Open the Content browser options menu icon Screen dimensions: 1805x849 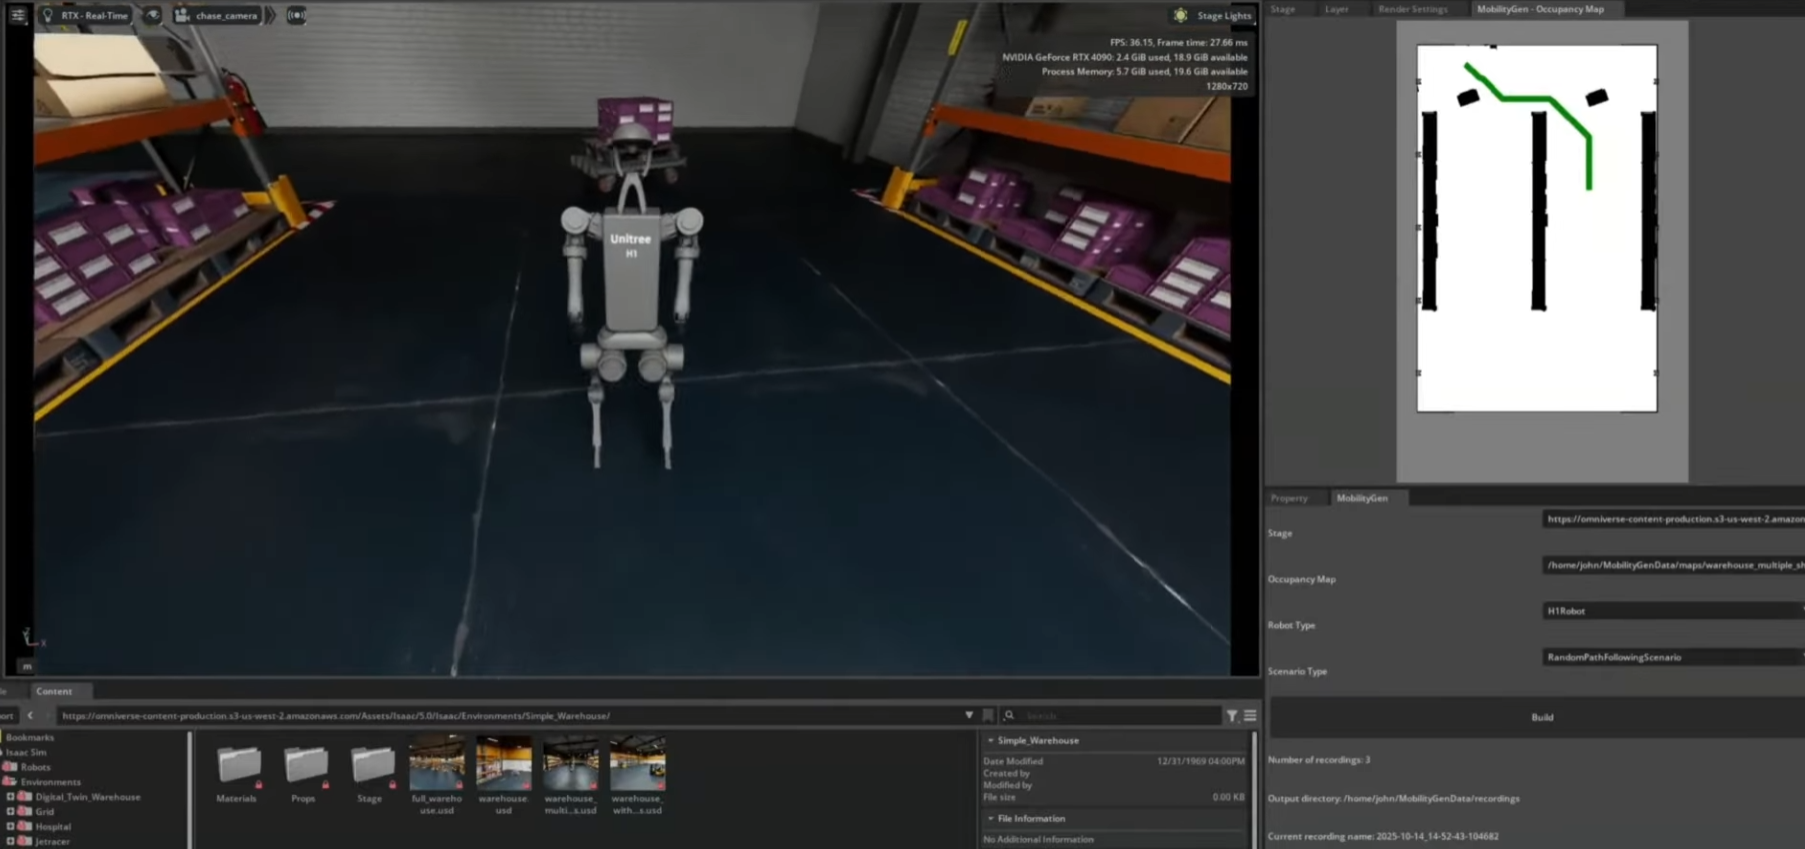coord(1250,716)
